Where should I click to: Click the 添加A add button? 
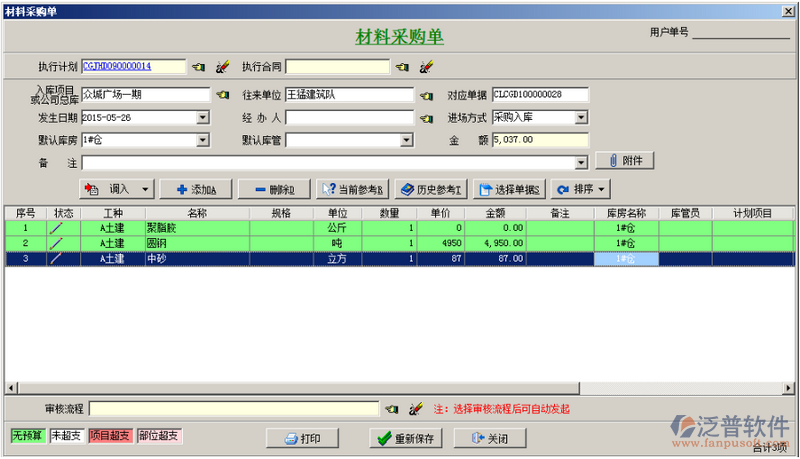coord(196,189)
